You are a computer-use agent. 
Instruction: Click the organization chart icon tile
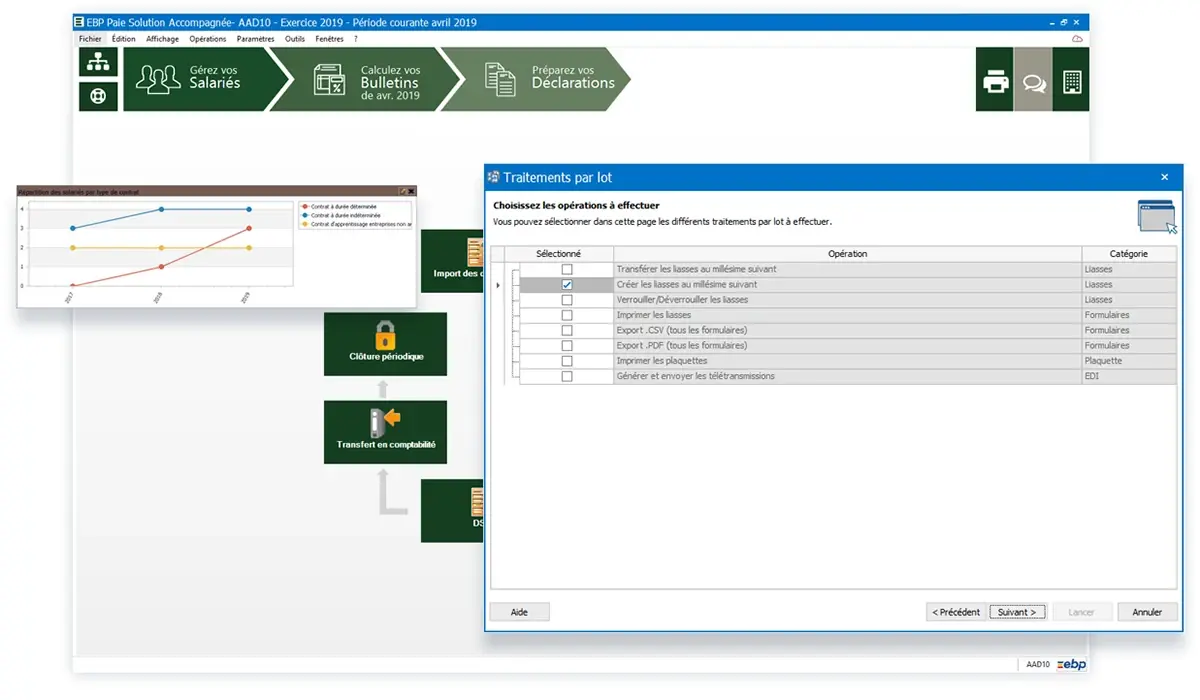click(98, 62)
